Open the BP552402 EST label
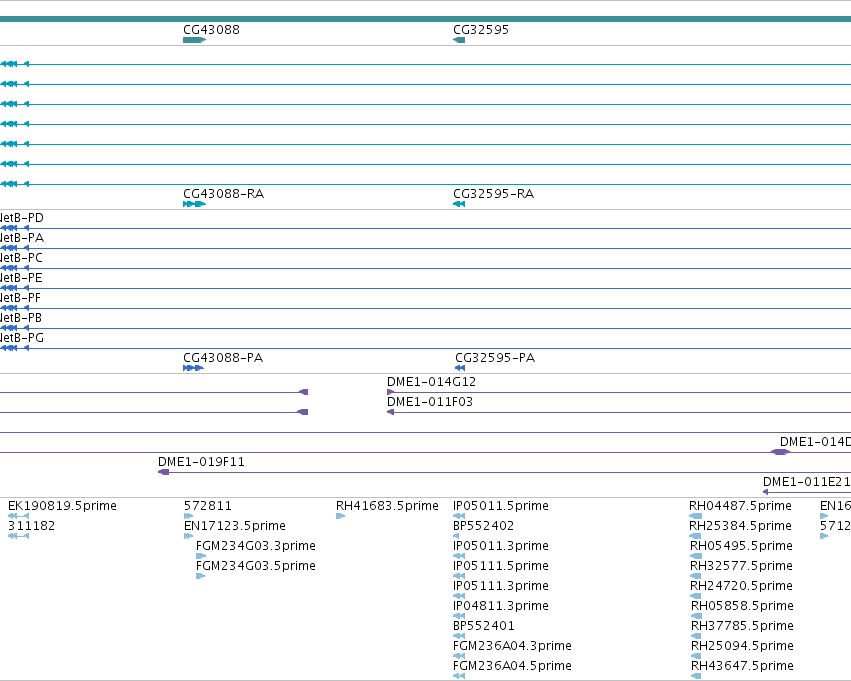This screenshot has width=851, height=681. click(484, 526)
